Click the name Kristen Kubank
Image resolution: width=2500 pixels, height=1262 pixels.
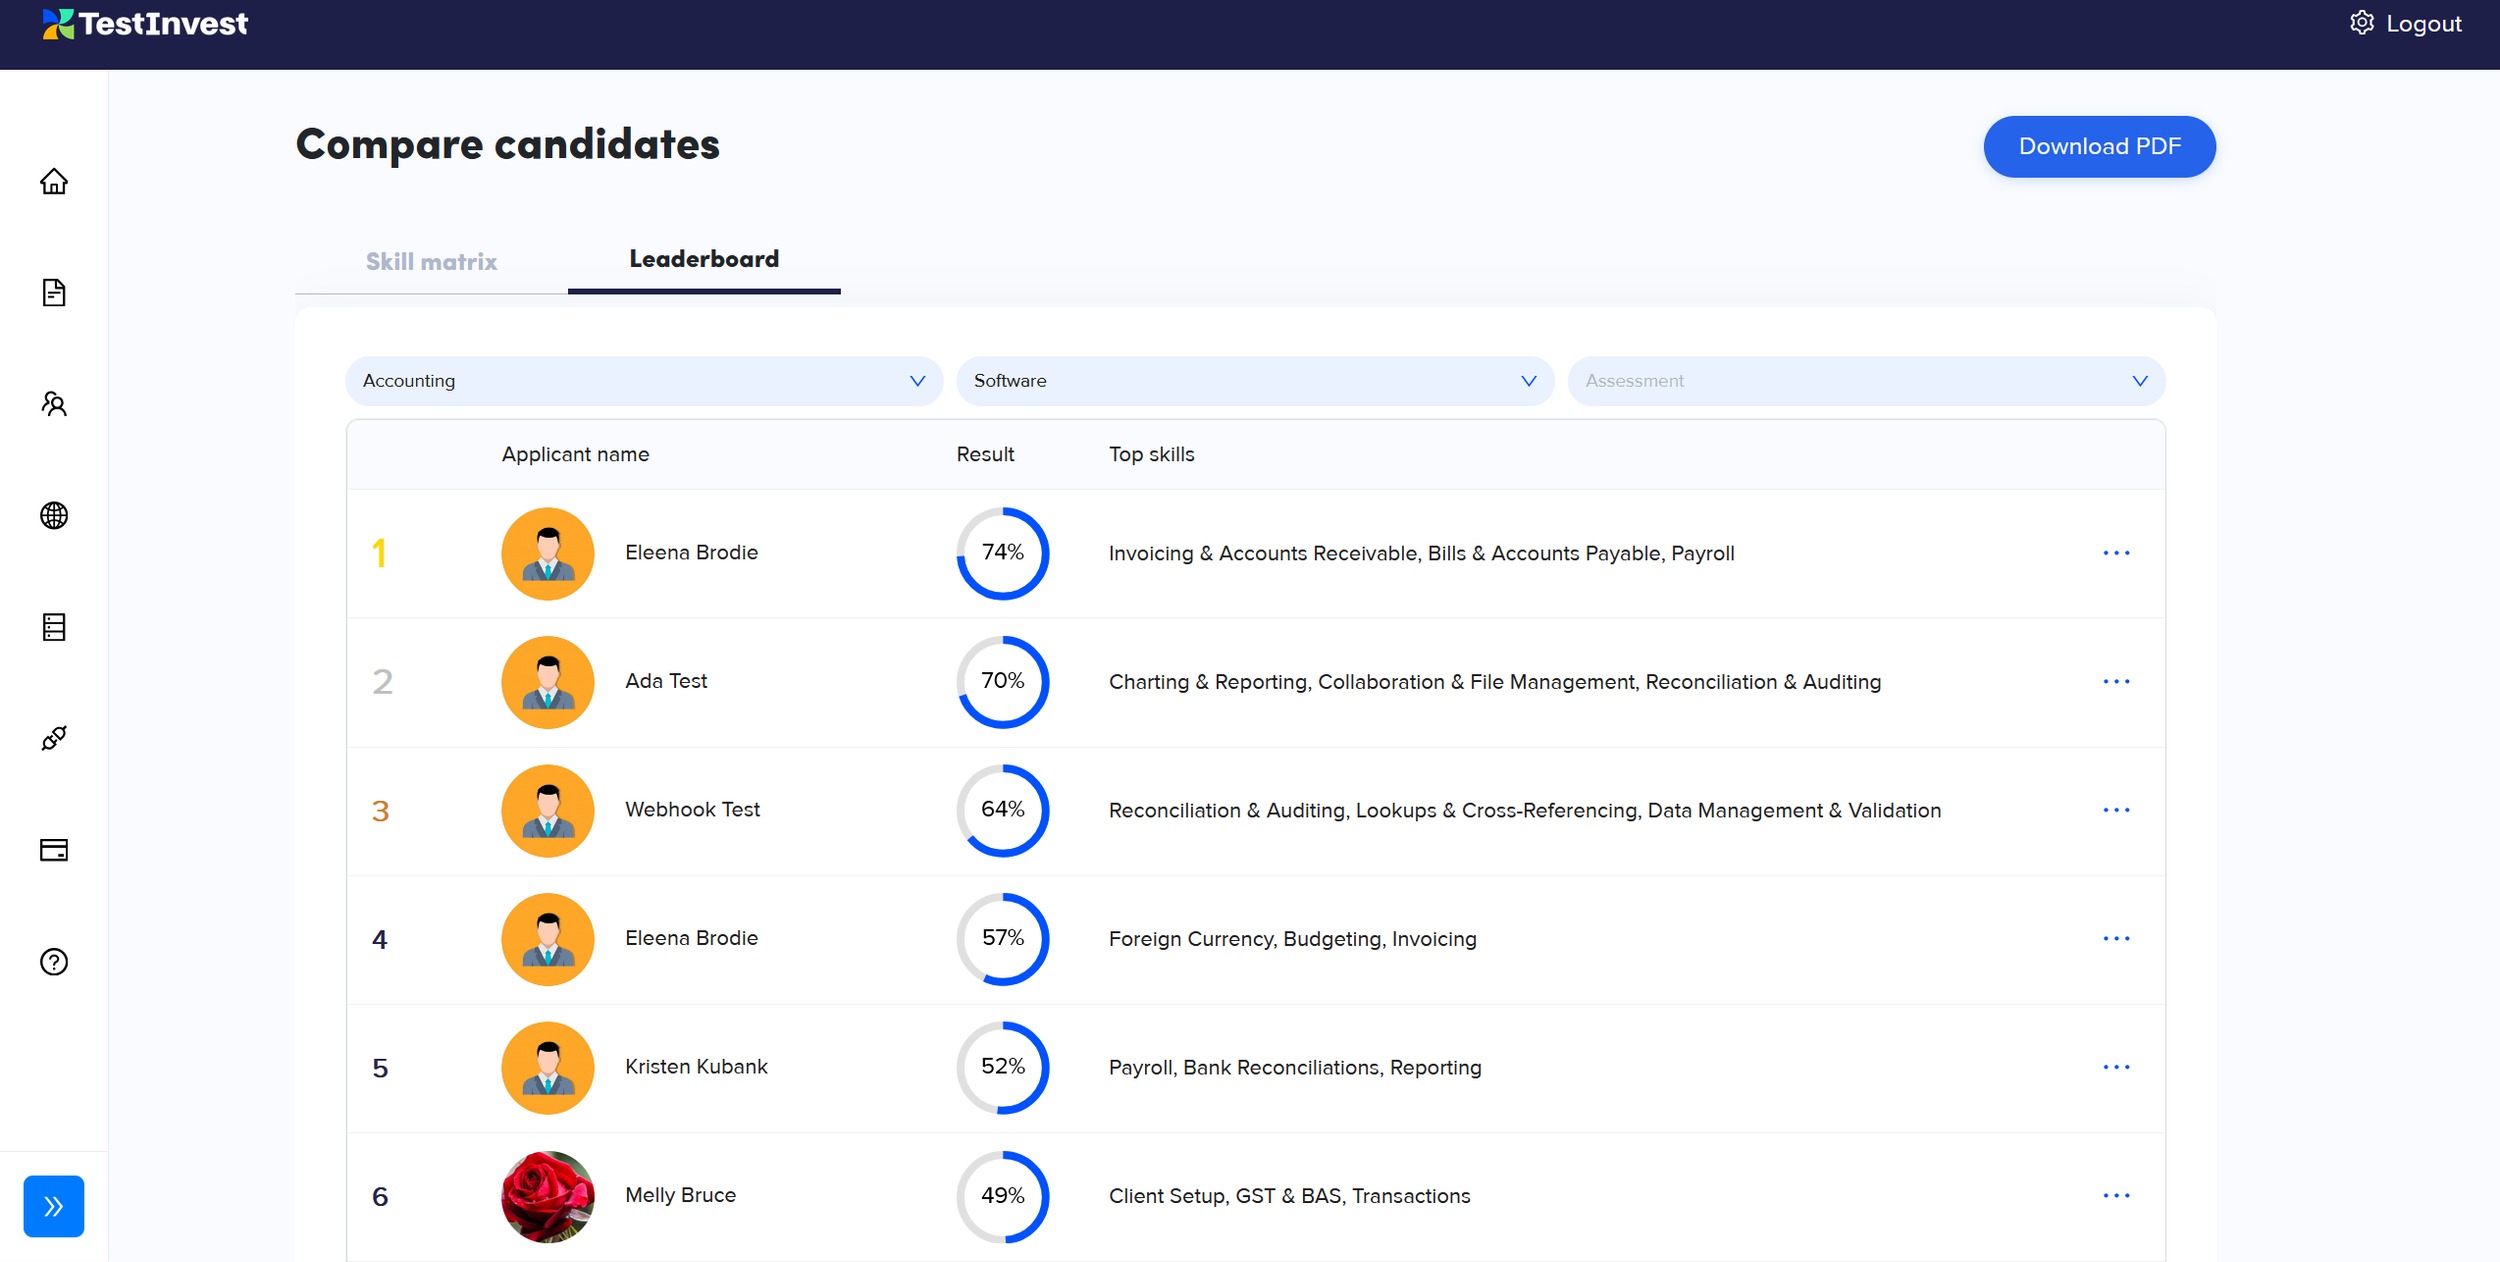pyautogui.click(x=696, y=1067)
